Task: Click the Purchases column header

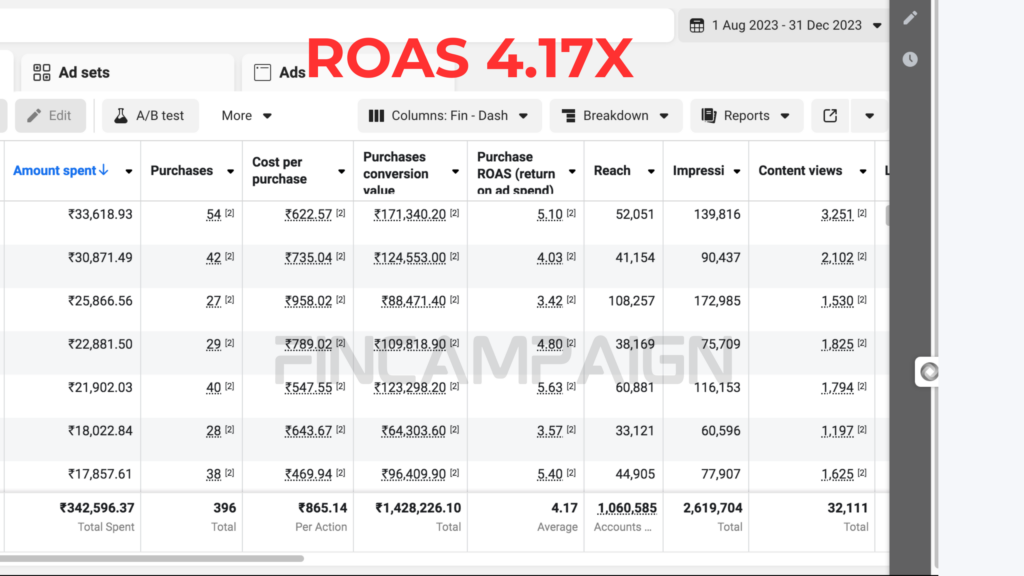Action: (x=181, y=171)
